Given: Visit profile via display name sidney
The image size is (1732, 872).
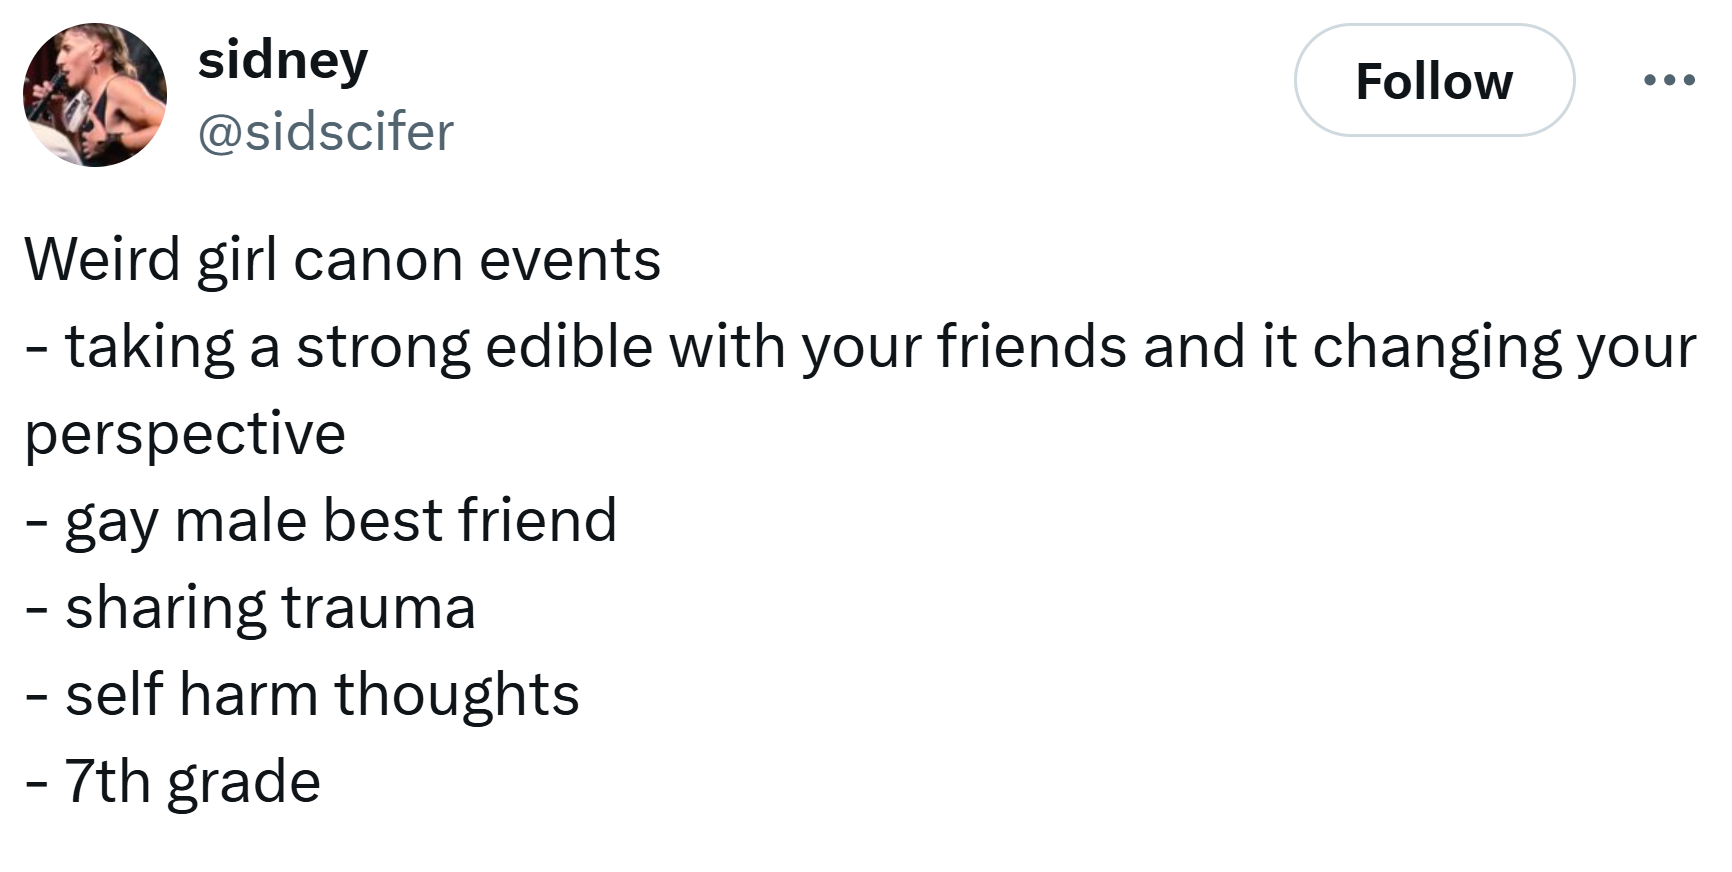Looking at the screenshot, I should pyautogui.click(x=283, y=62).
